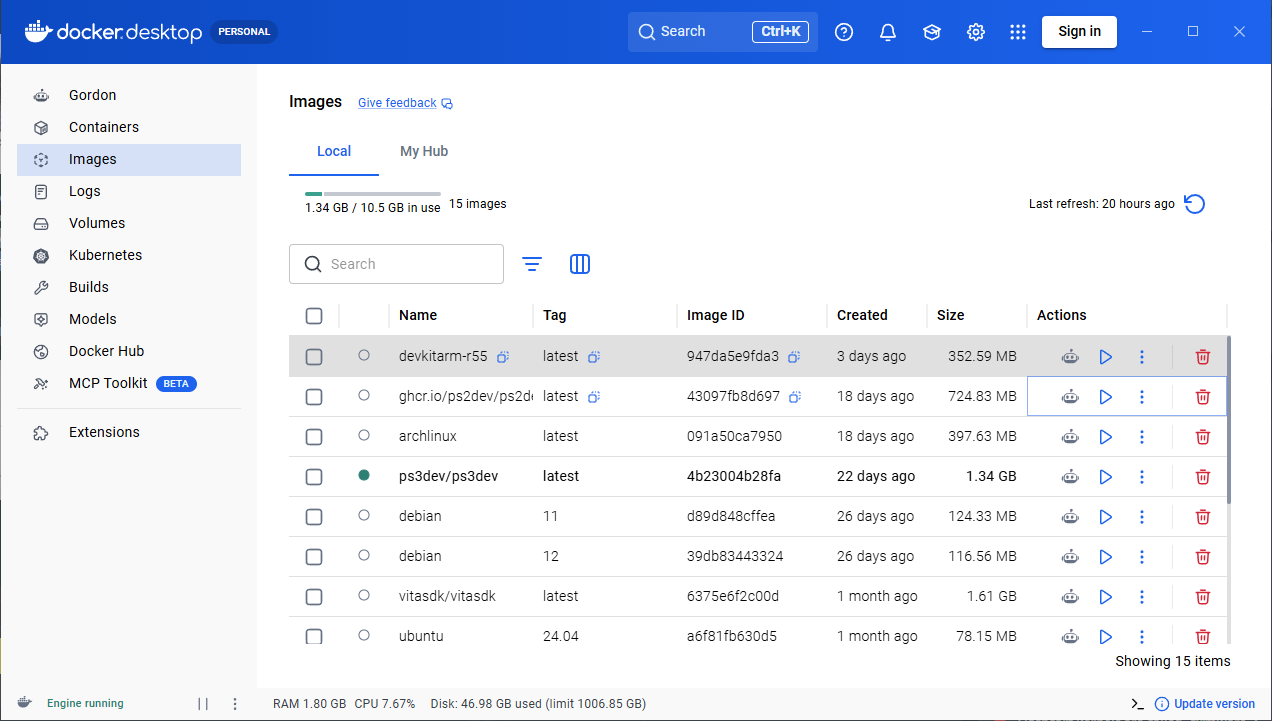The height and width of the screenshot is (721, 1272).
Task: Open more actions for ubuntu 24.04
Action: (x=1141, y=636)
